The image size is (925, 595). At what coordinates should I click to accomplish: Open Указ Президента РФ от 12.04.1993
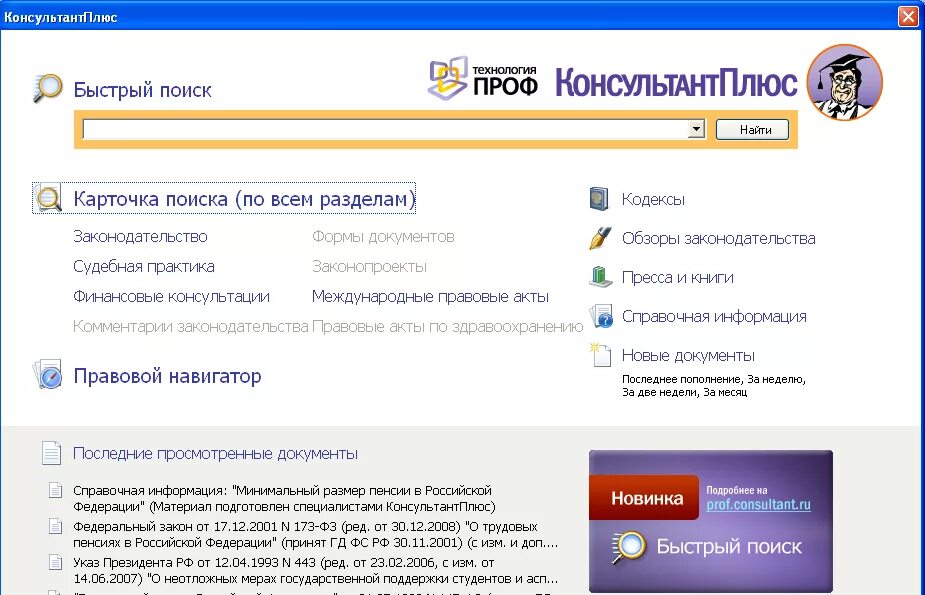pos(316,570)
